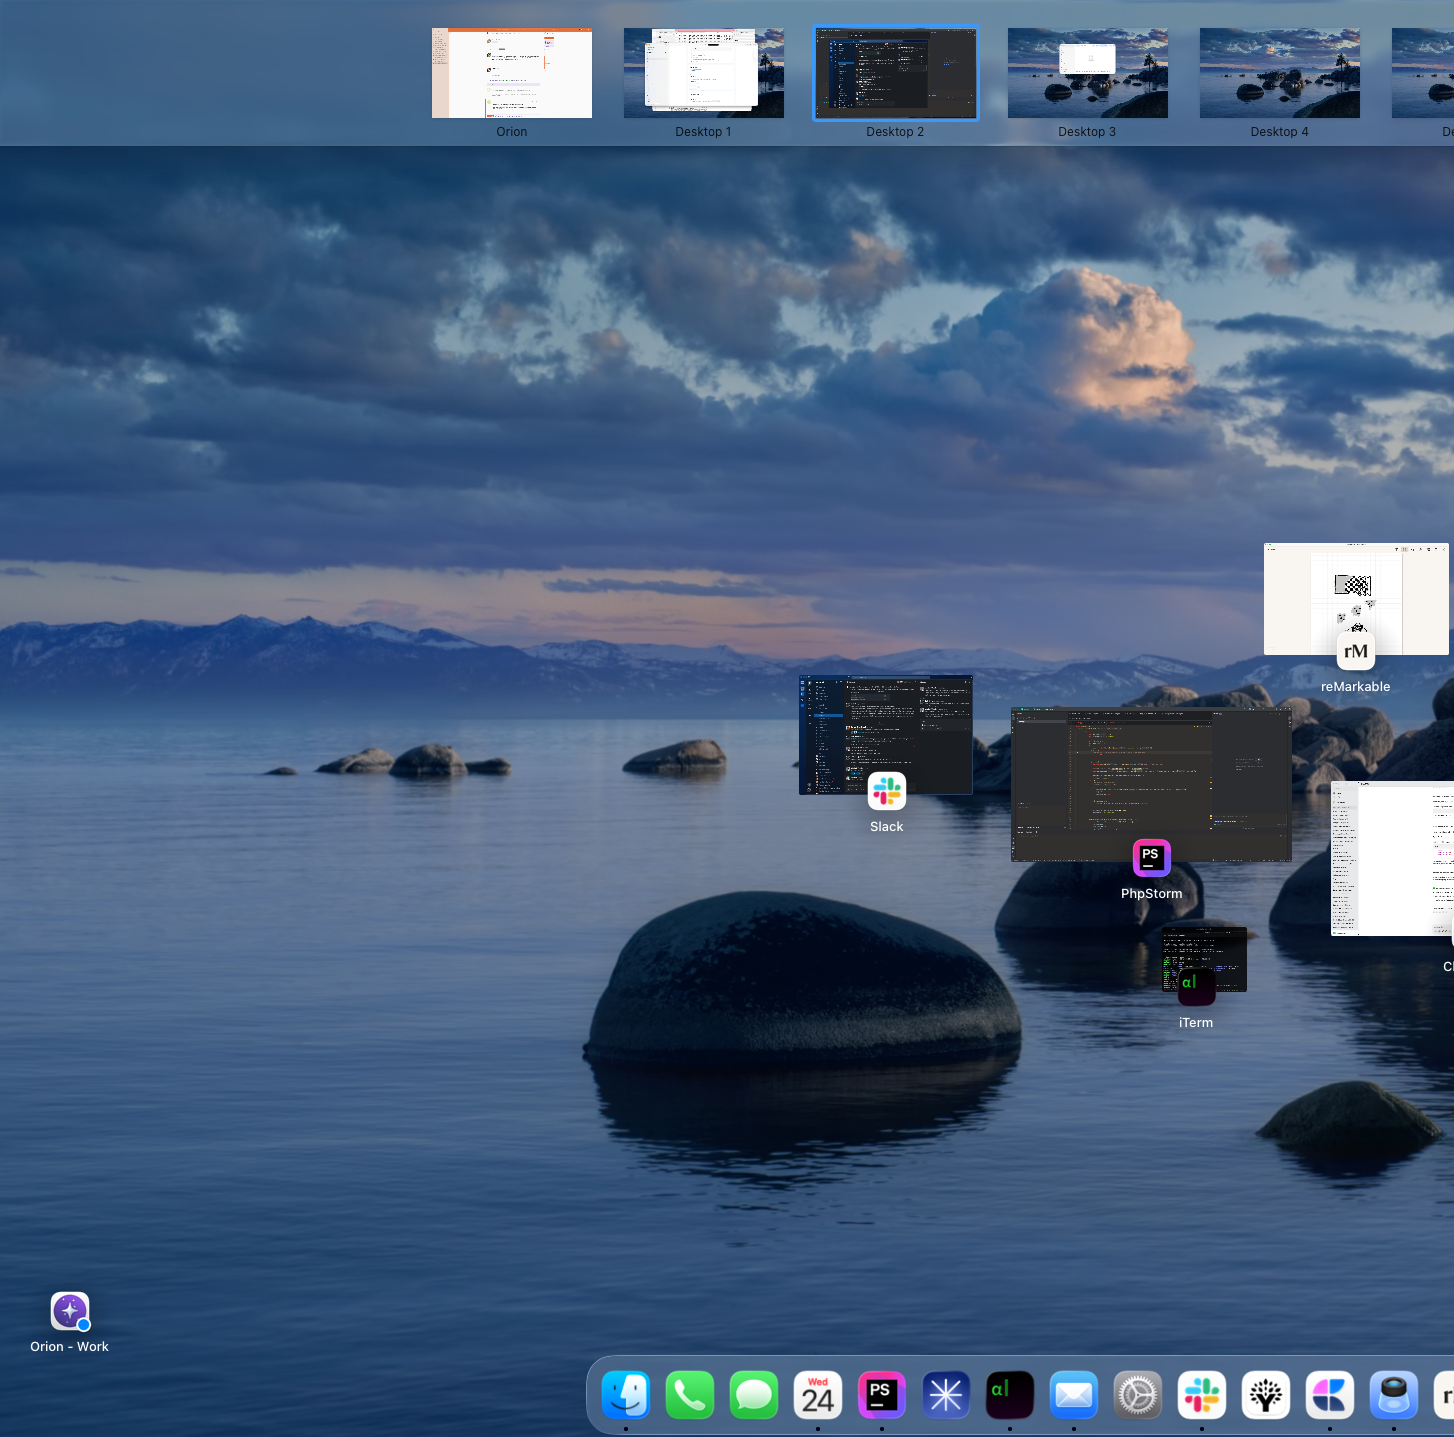Open Finder from the dock
The image size is (1454, 1437).
626,1395
